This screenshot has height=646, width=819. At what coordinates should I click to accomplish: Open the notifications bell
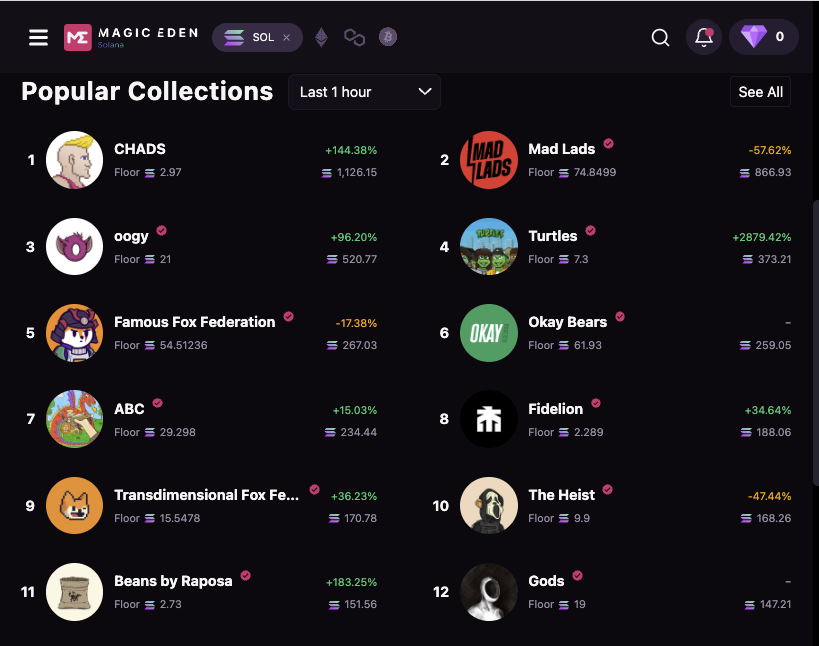pyautogui.click(x=704, y=37)
